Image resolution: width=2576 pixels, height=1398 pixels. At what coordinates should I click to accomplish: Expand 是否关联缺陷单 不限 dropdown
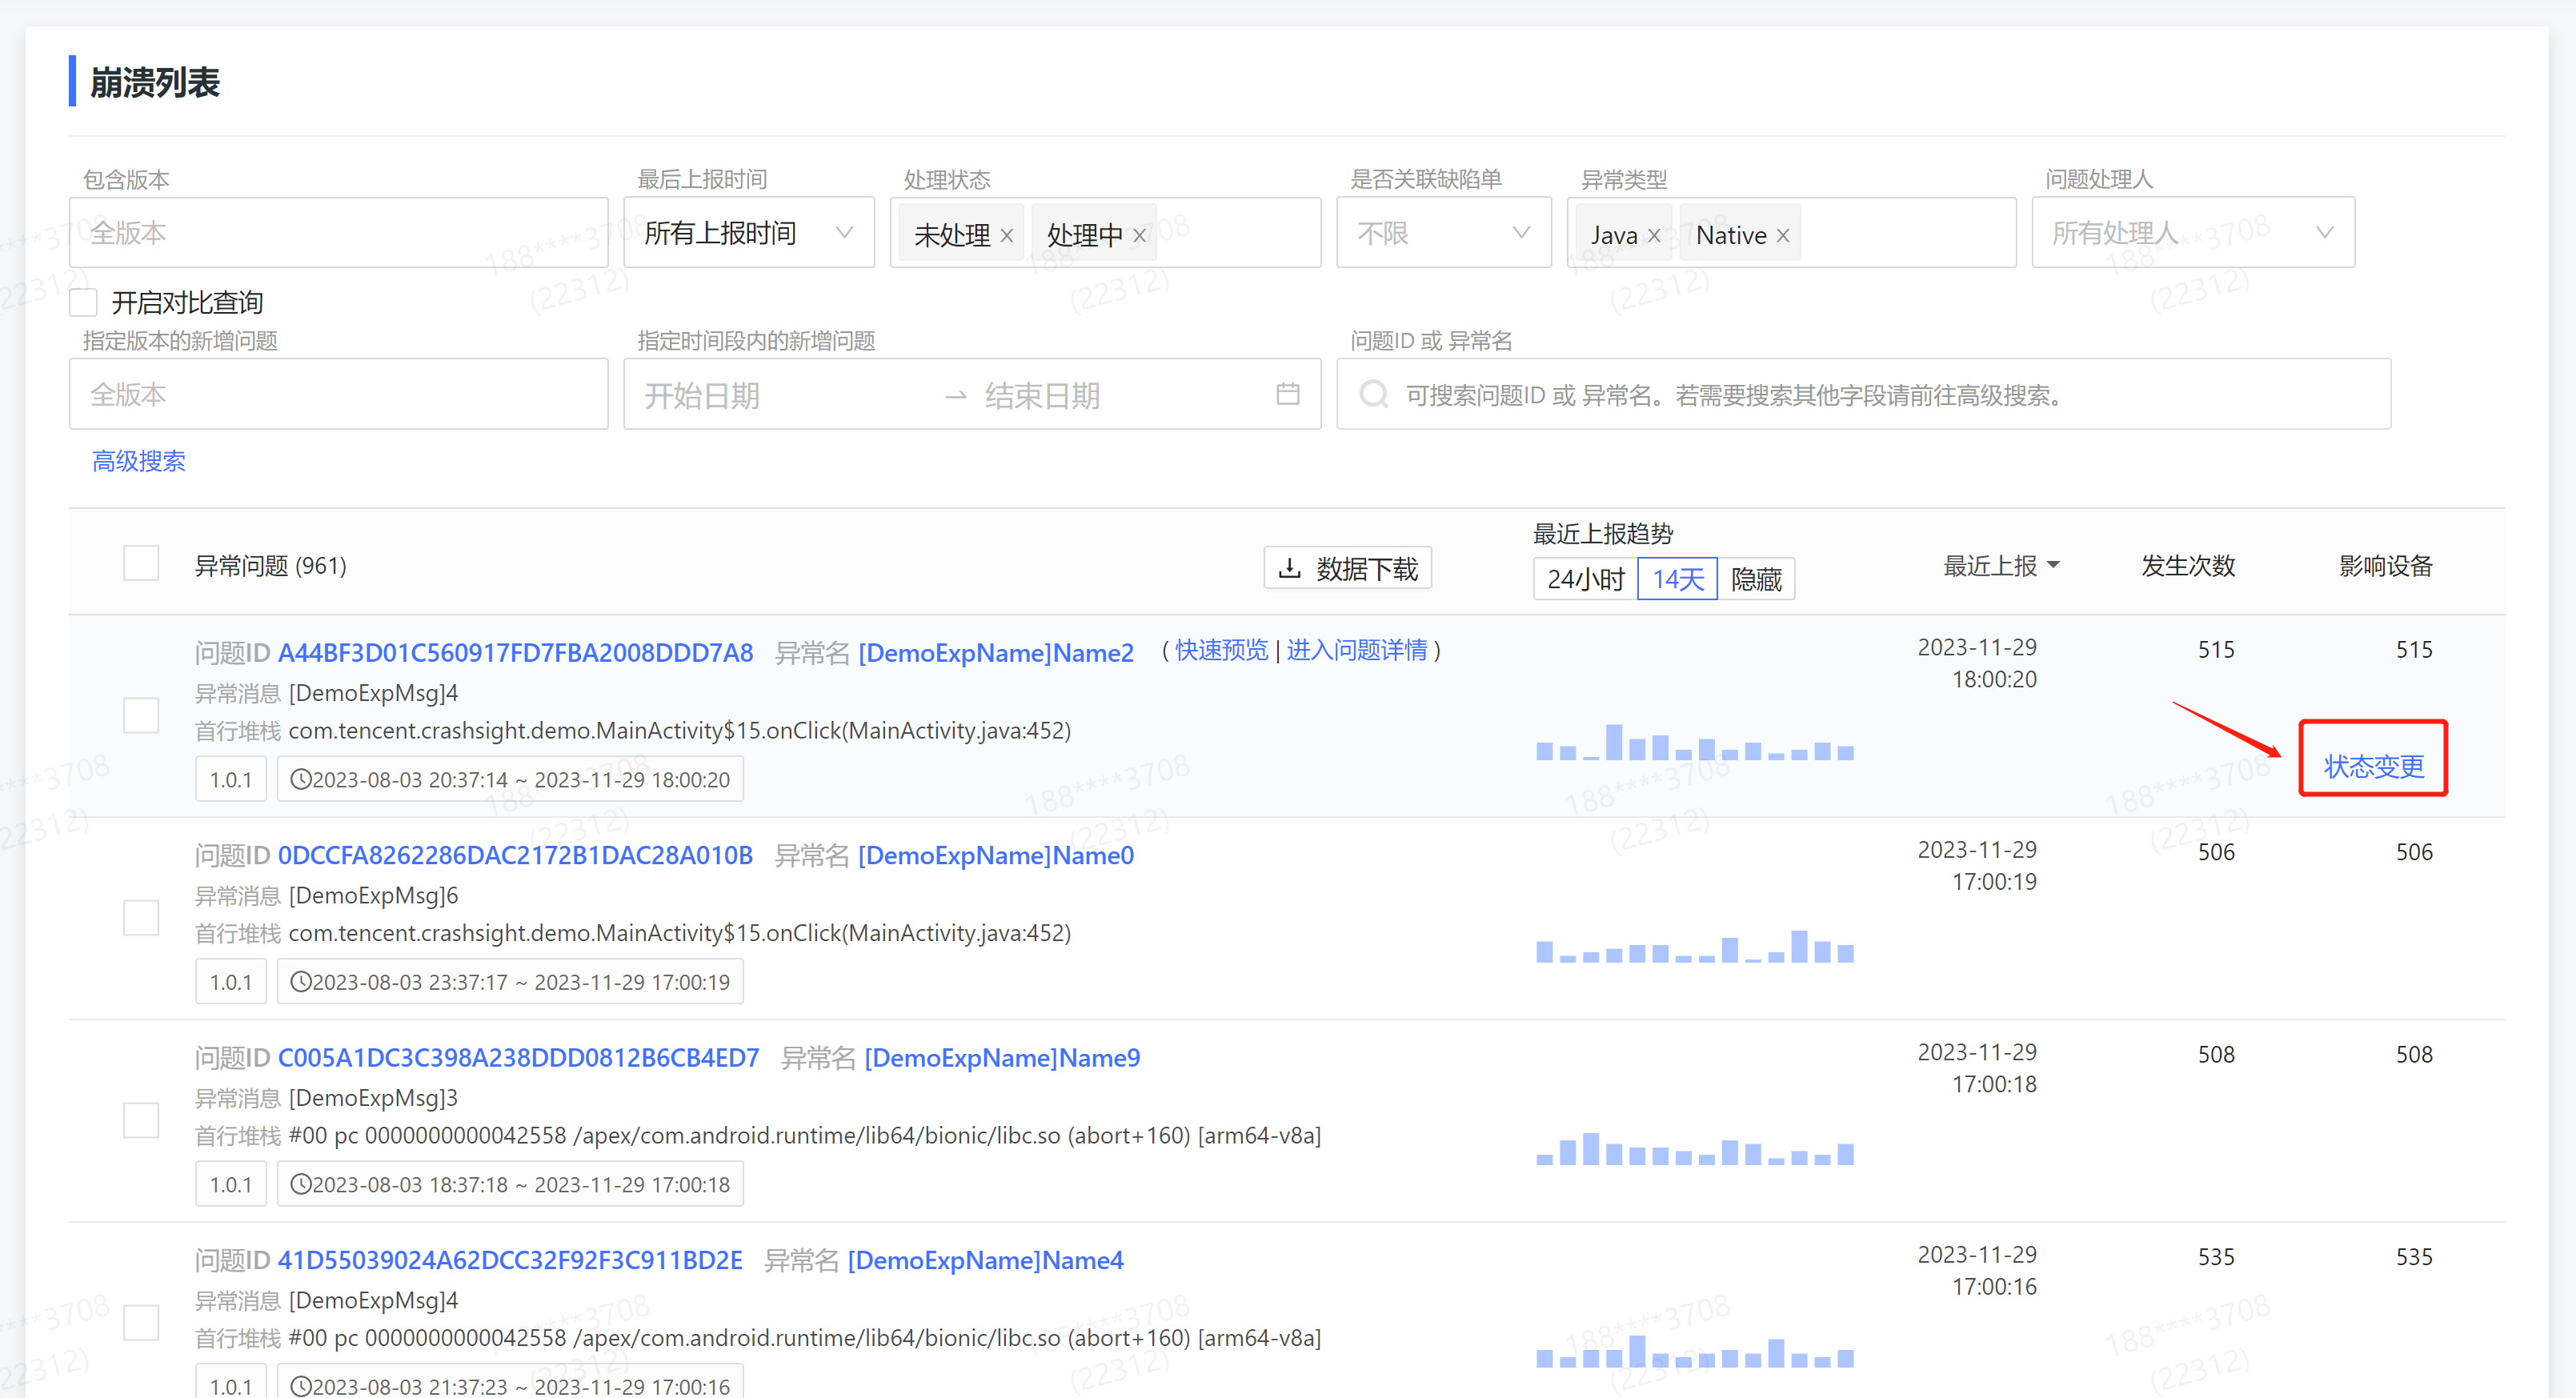coord(1444,232)
